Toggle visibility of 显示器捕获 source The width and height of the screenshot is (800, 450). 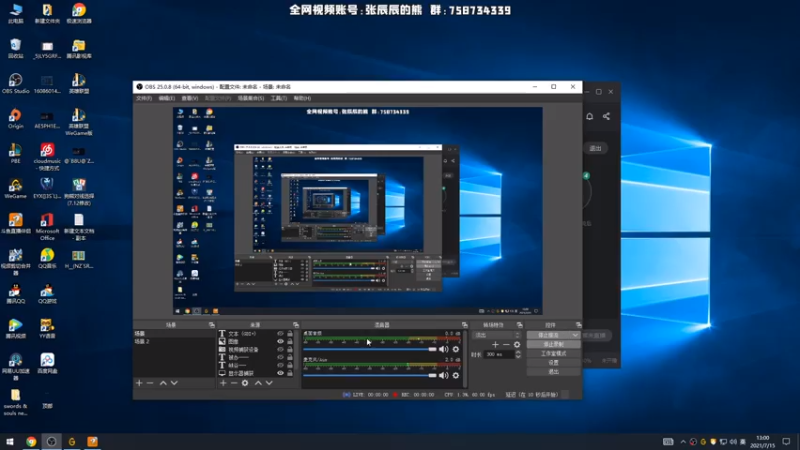tap(280, 373)
